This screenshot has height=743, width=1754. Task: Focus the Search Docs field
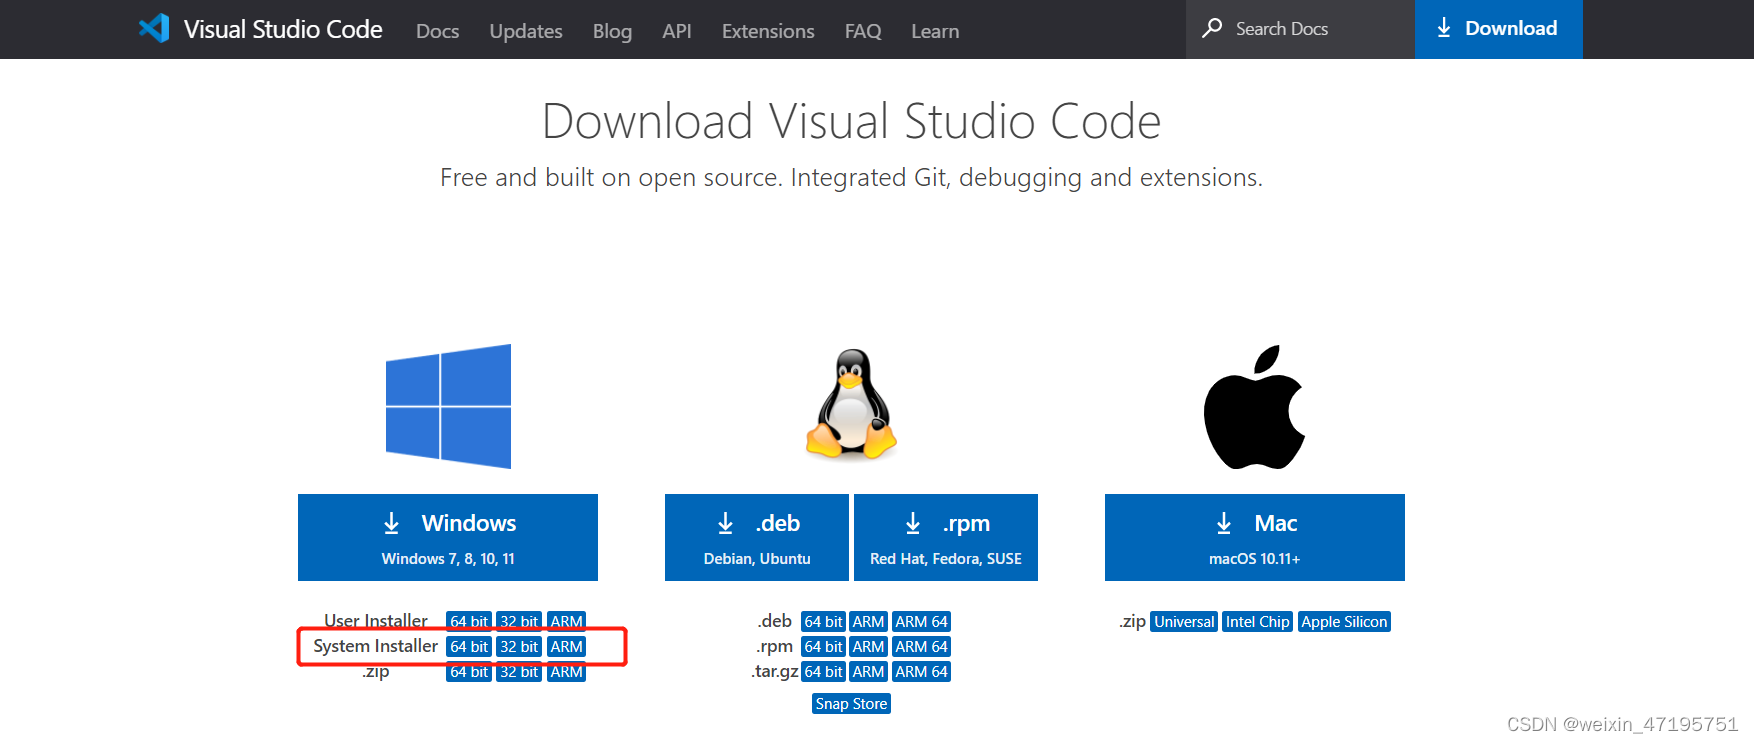click(x=1300, y=29)
